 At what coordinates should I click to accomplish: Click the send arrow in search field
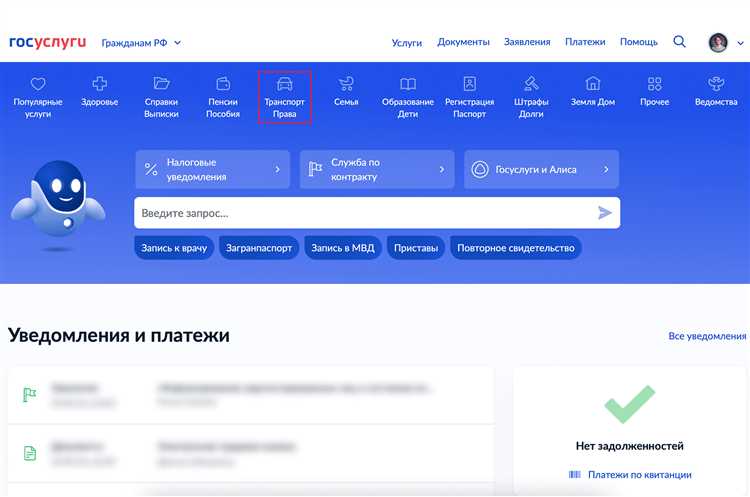click(x=604, y=213)
